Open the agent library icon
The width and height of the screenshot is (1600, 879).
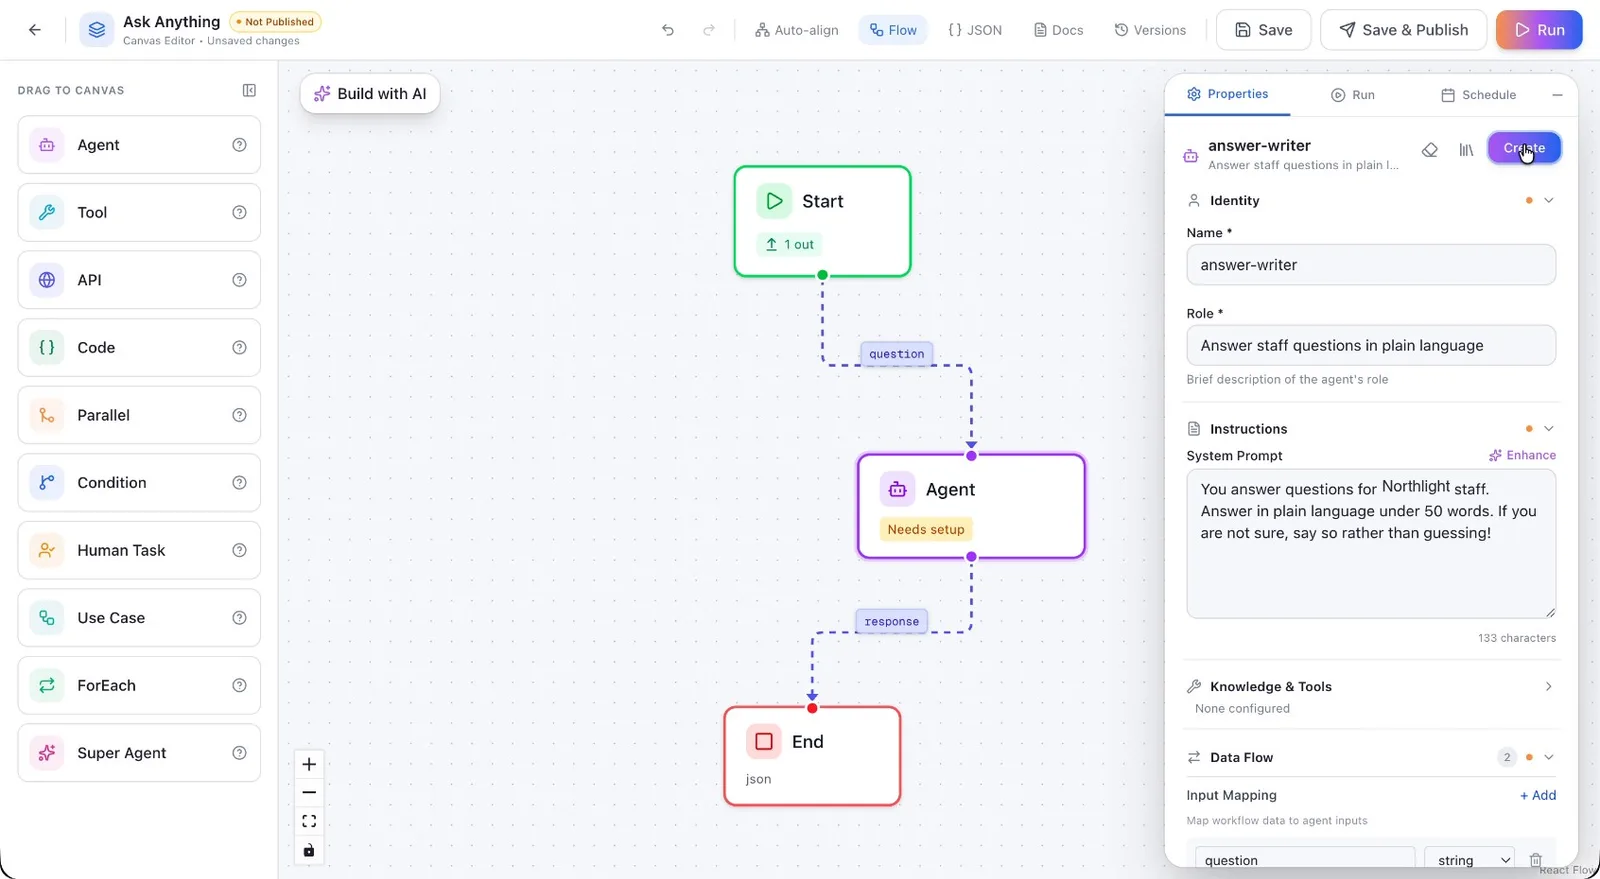[x=1466, y=150]
